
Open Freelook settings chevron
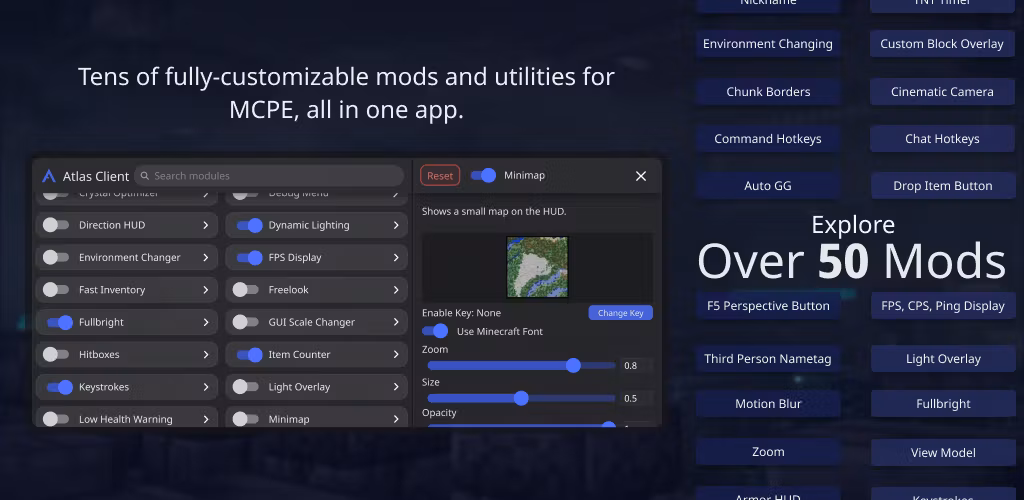point(396,290)
